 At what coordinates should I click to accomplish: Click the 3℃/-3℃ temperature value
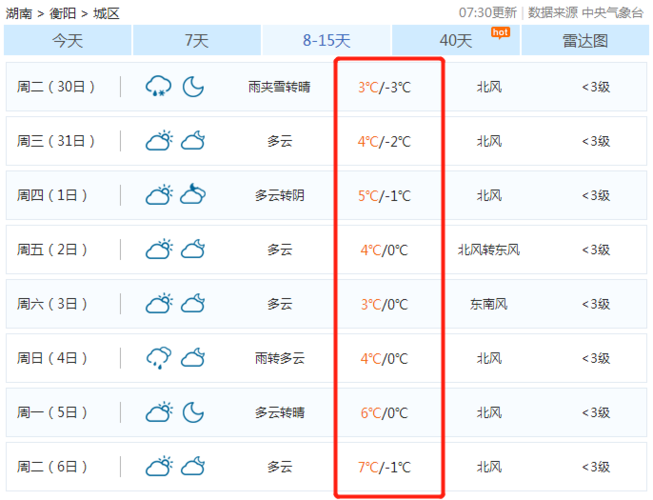coord(384,87)
